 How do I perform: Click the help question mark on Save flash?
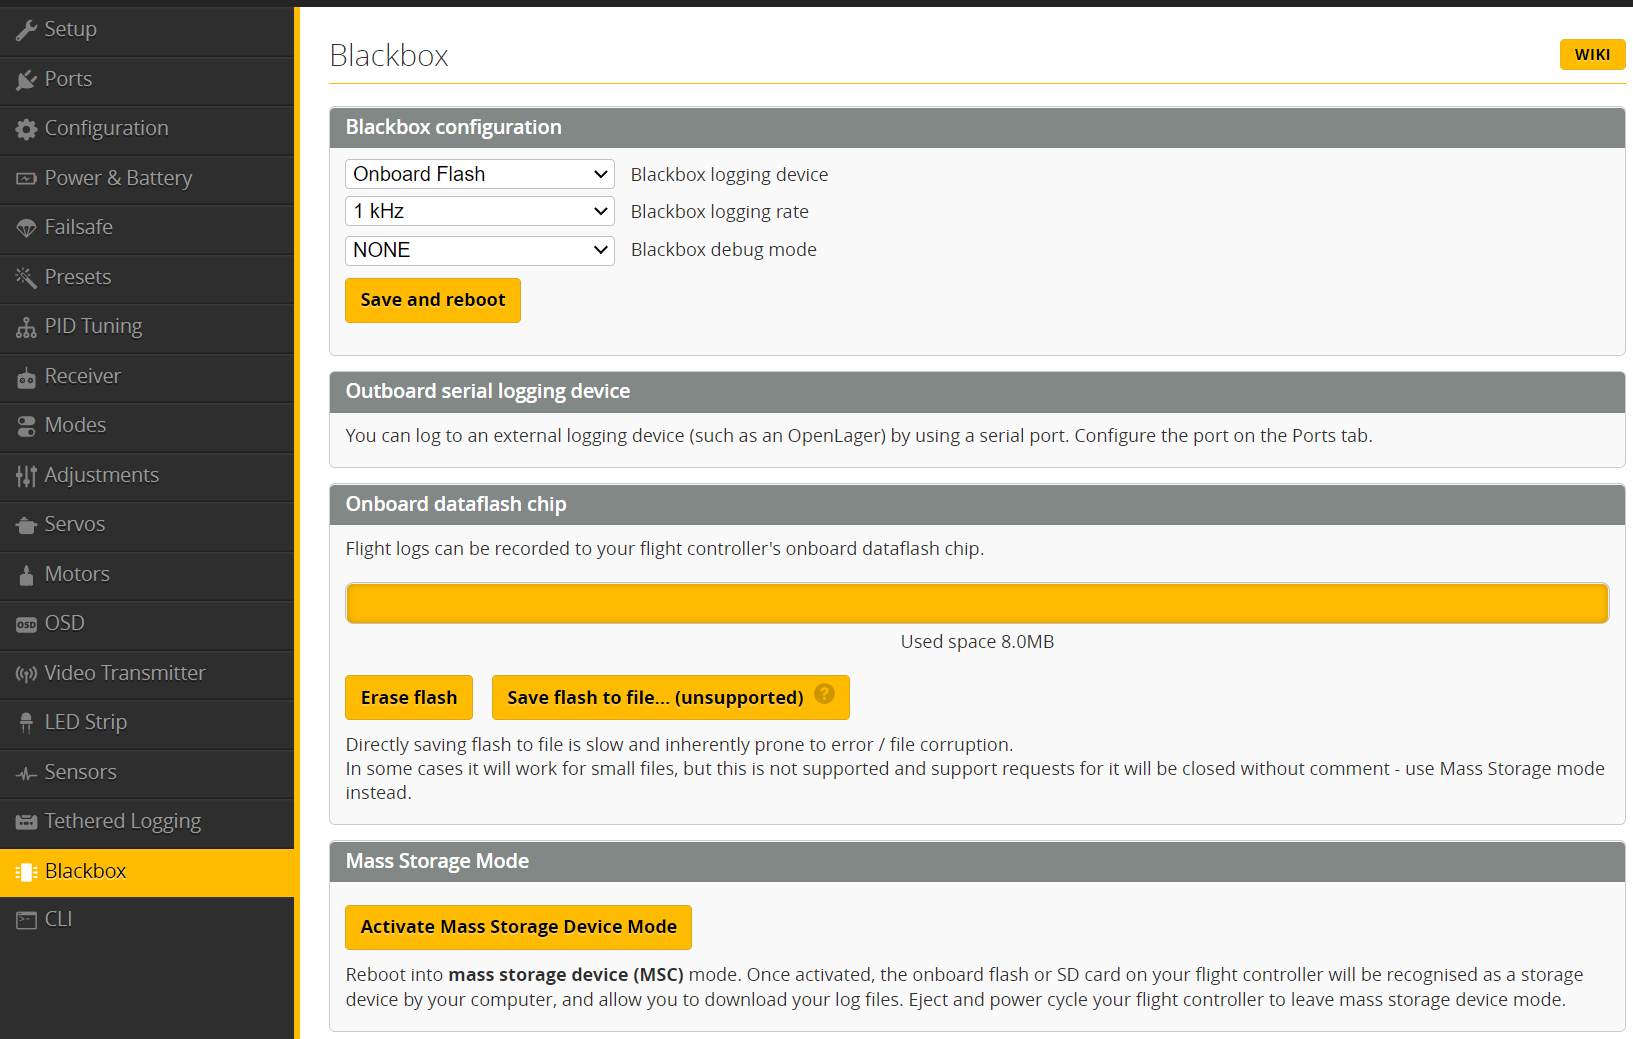(x=824, y=694)
